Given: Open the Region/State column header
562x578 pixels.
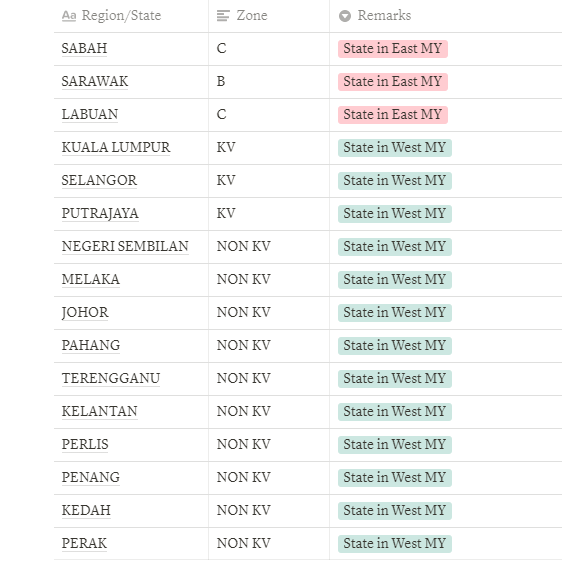Looking at the screenshot, I should (131, 16).
